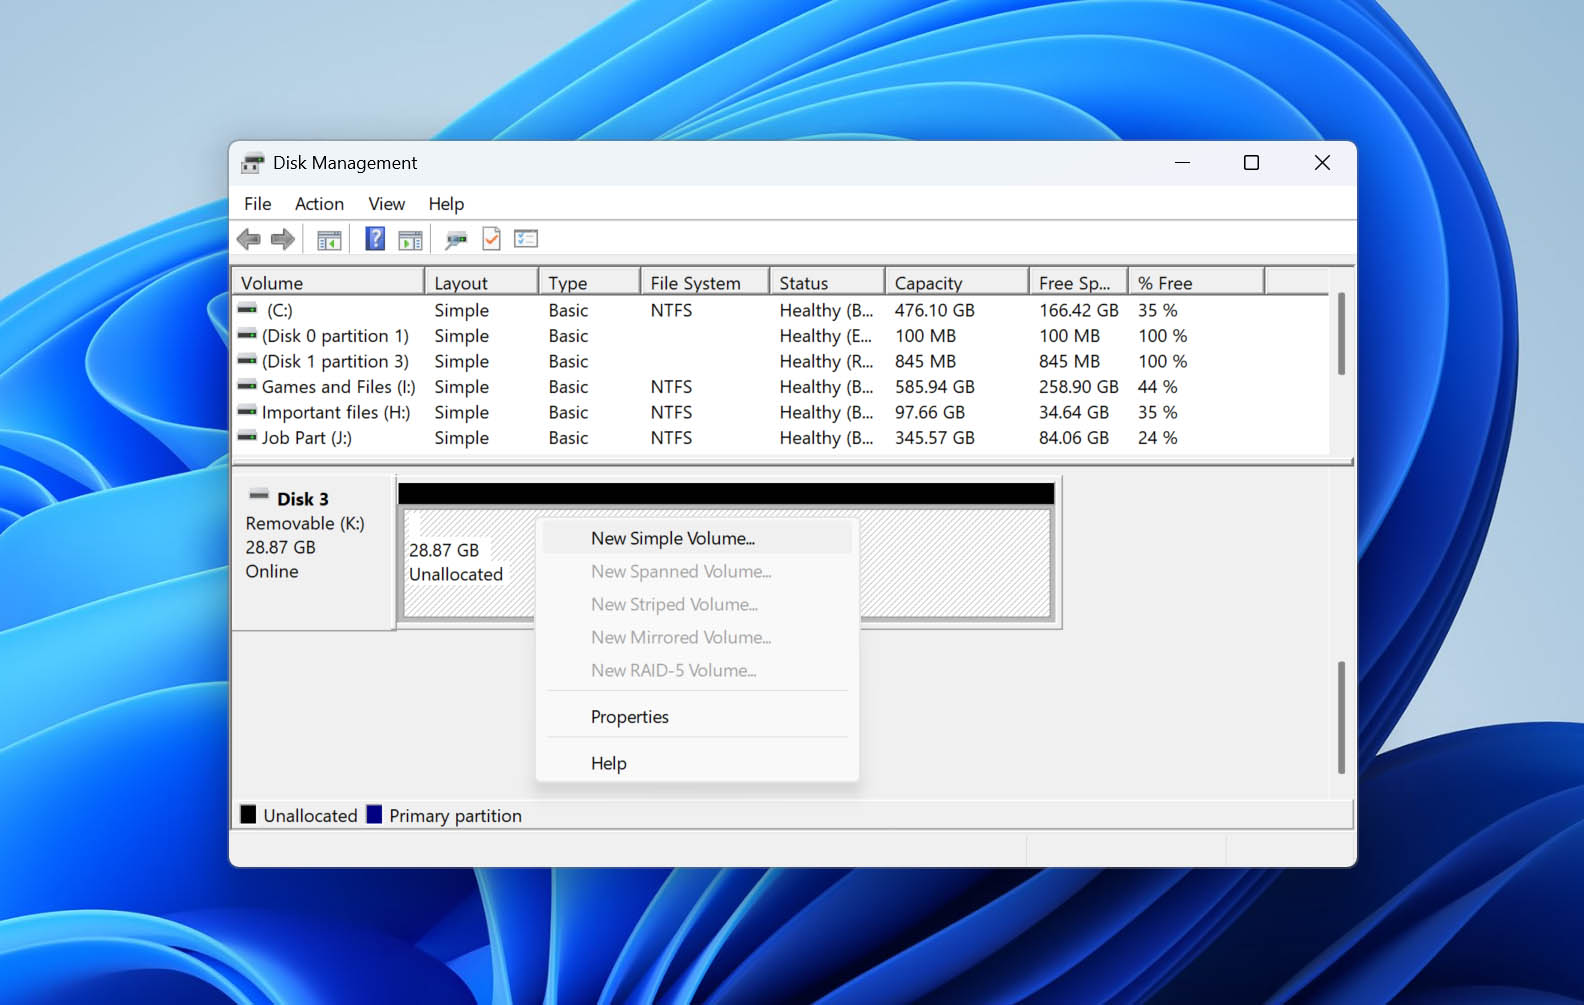Click the 585.94 GB capacity cell
Viewport: 1584px width, 1005px height.
(x=935, y=387)
